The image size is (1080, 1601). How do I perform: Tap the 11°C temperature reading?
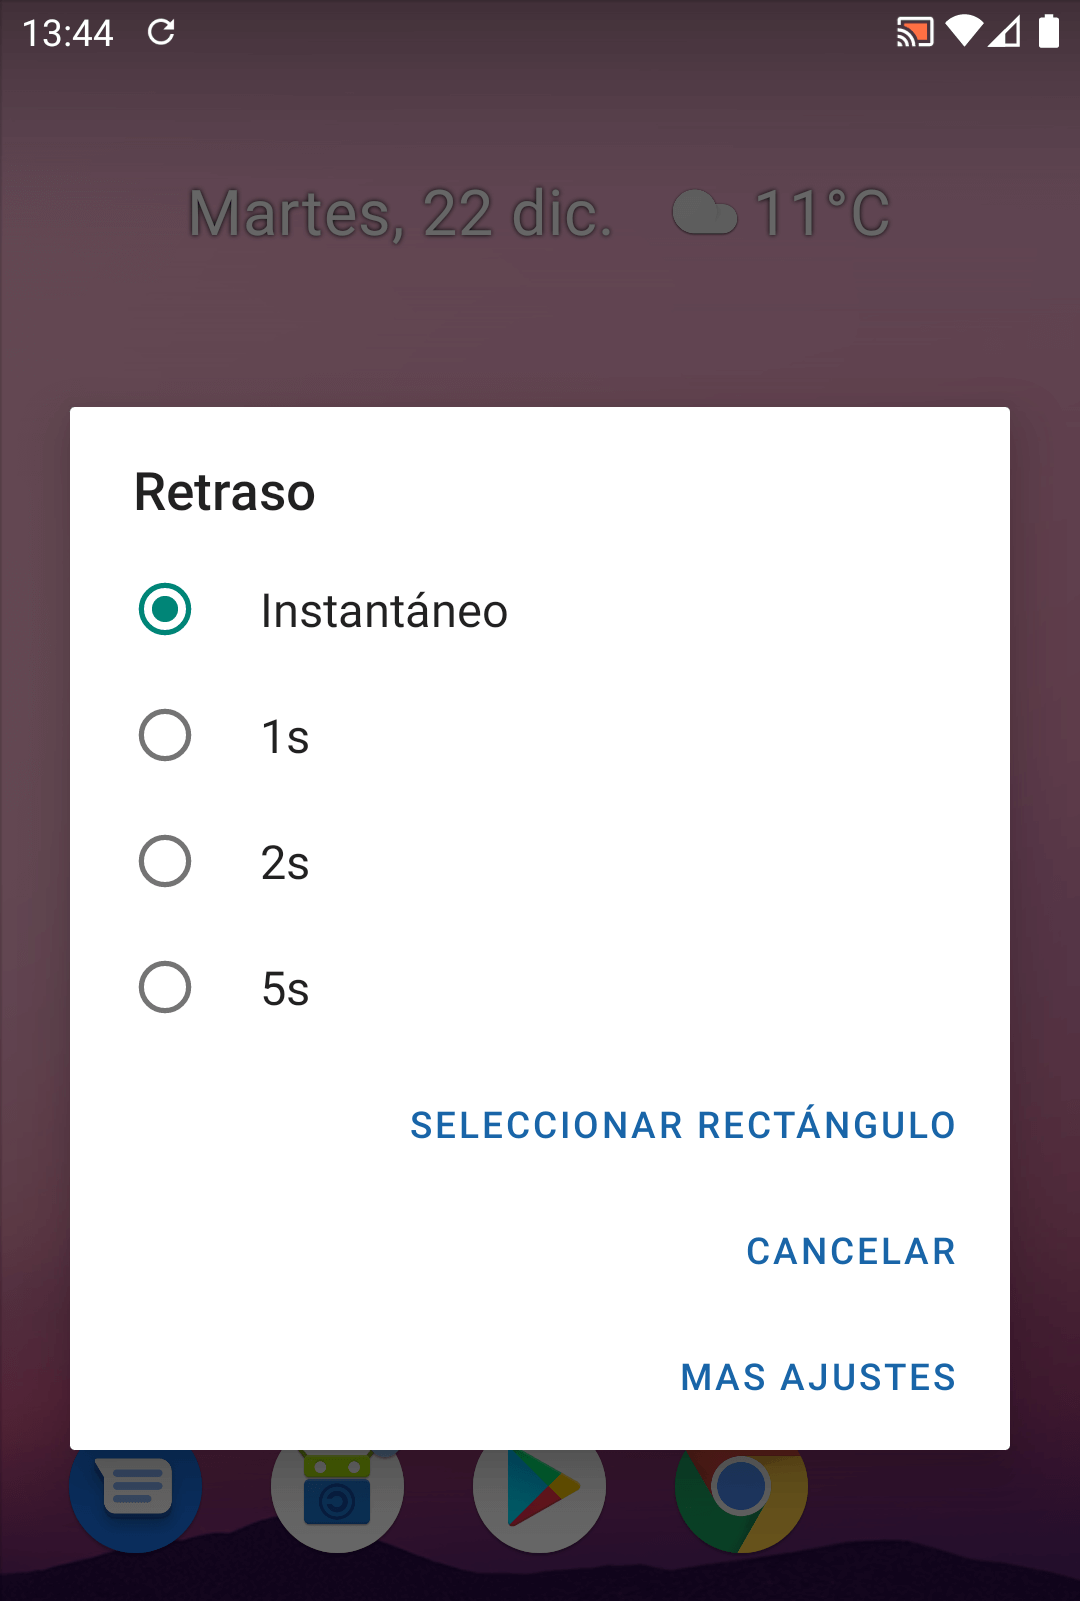822,213
